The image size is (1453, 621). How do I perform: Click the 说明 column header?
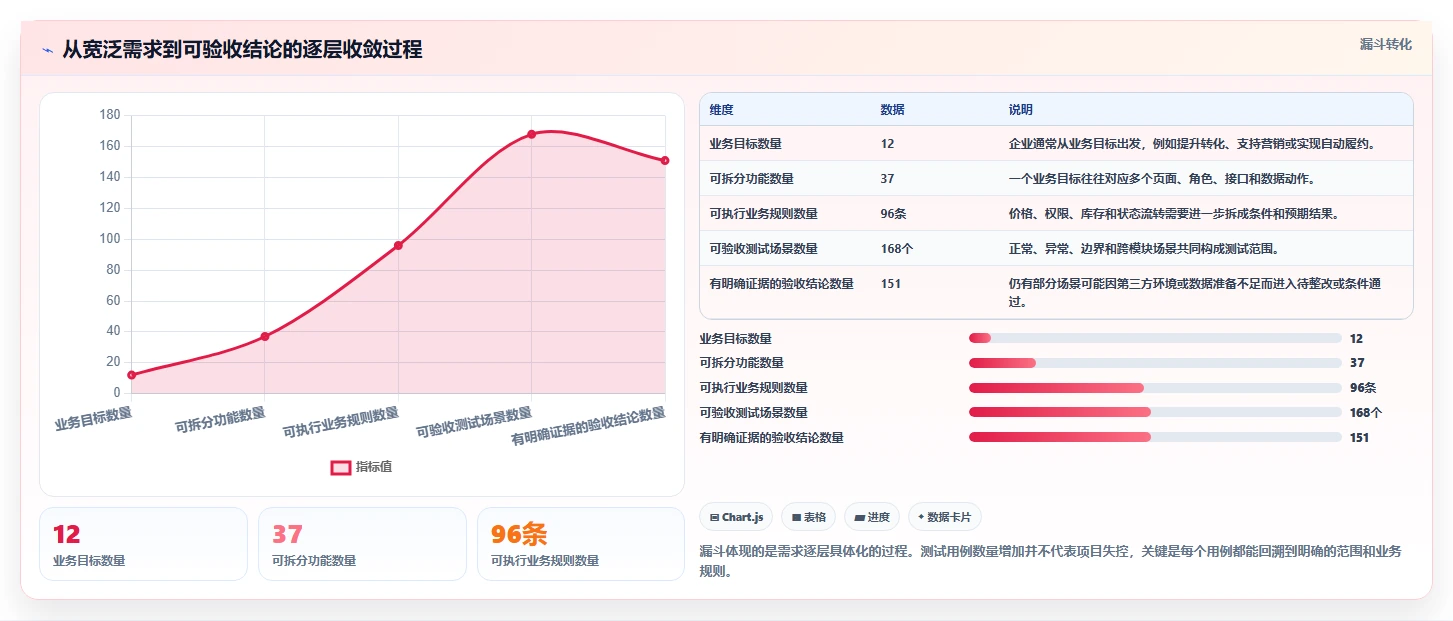(x=1021, y=110)
